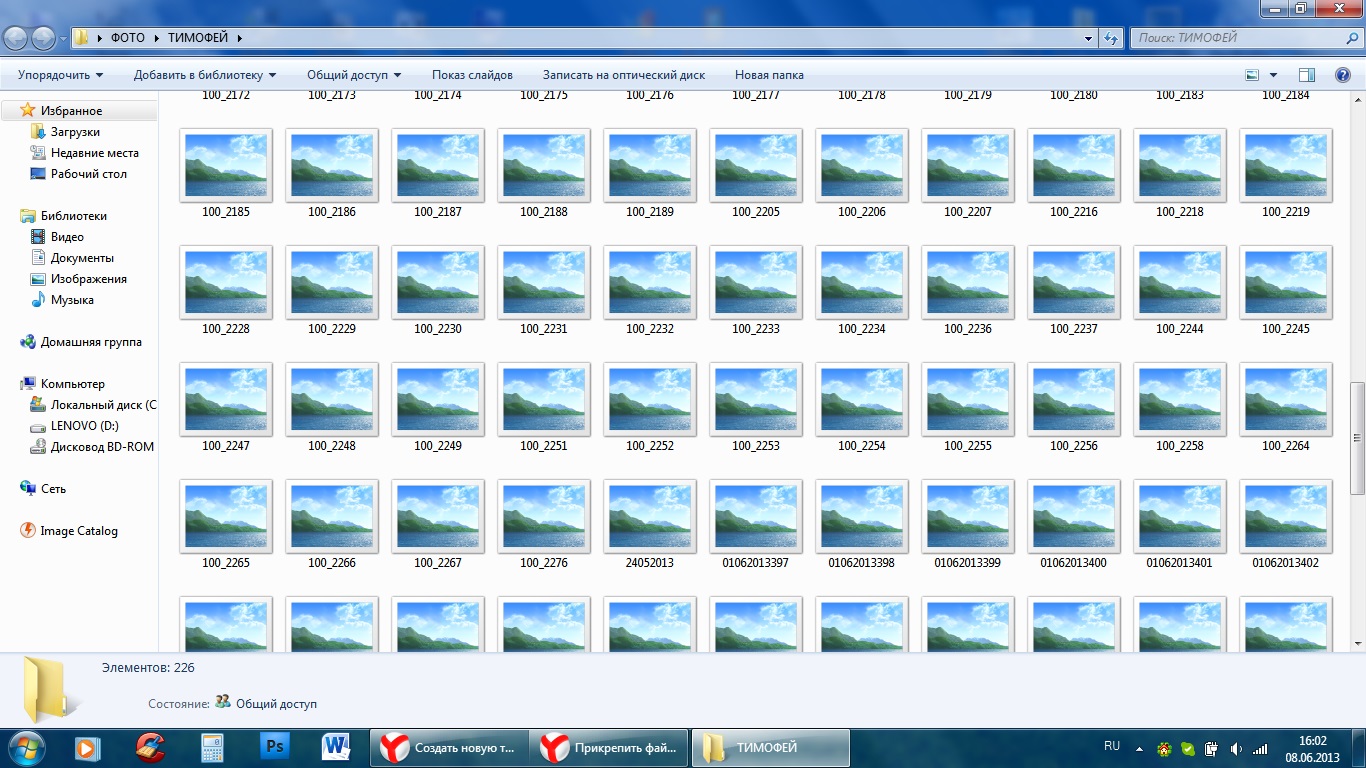Screen dimensions: 1366x768
Task: Open Загрузки in the Favorites sidebar
Action: coord(75,132)
